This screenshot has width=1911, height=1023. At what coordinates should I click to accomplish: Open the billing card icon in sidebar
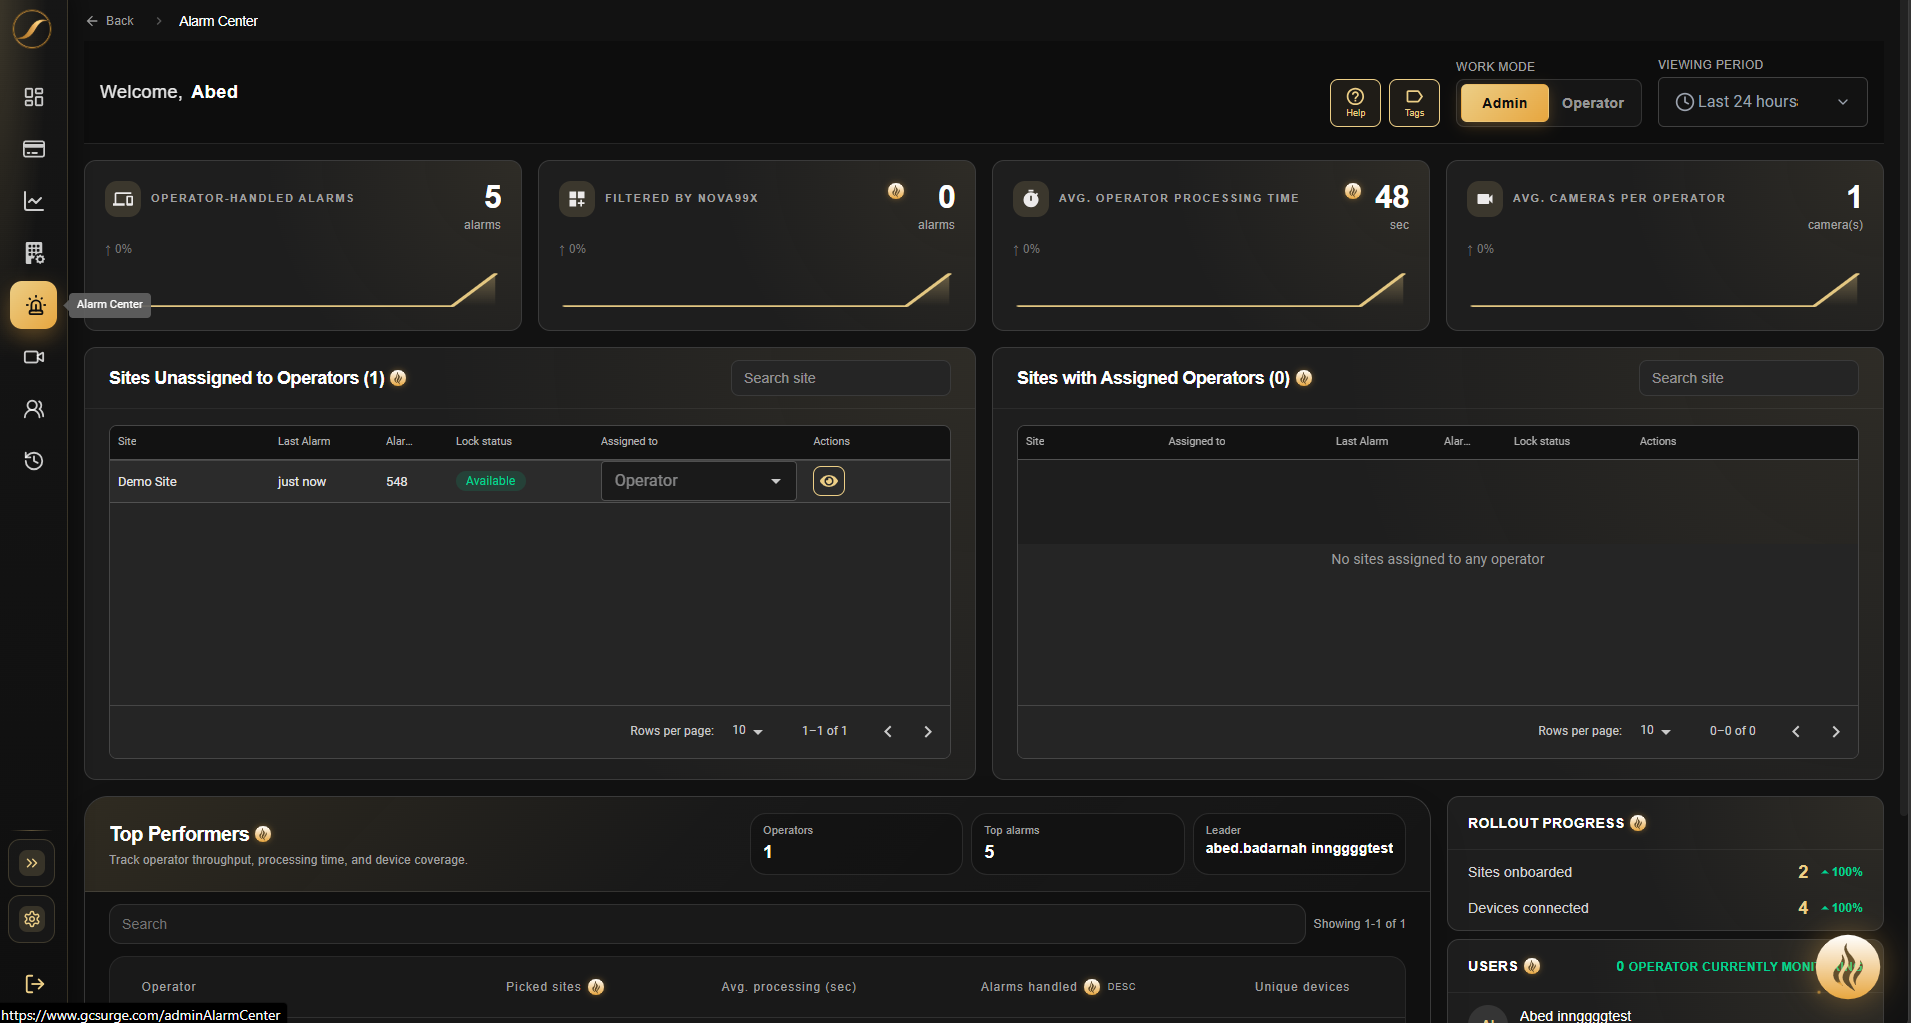[34, 149]
